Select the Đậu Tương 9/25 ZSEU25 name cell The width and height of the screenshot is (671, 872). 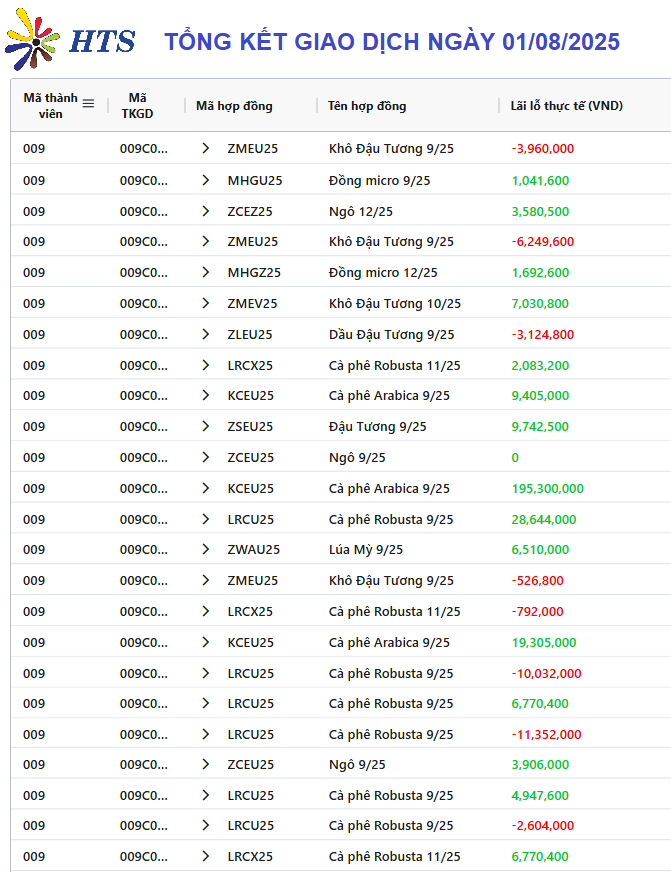click(x=377, y=427)
